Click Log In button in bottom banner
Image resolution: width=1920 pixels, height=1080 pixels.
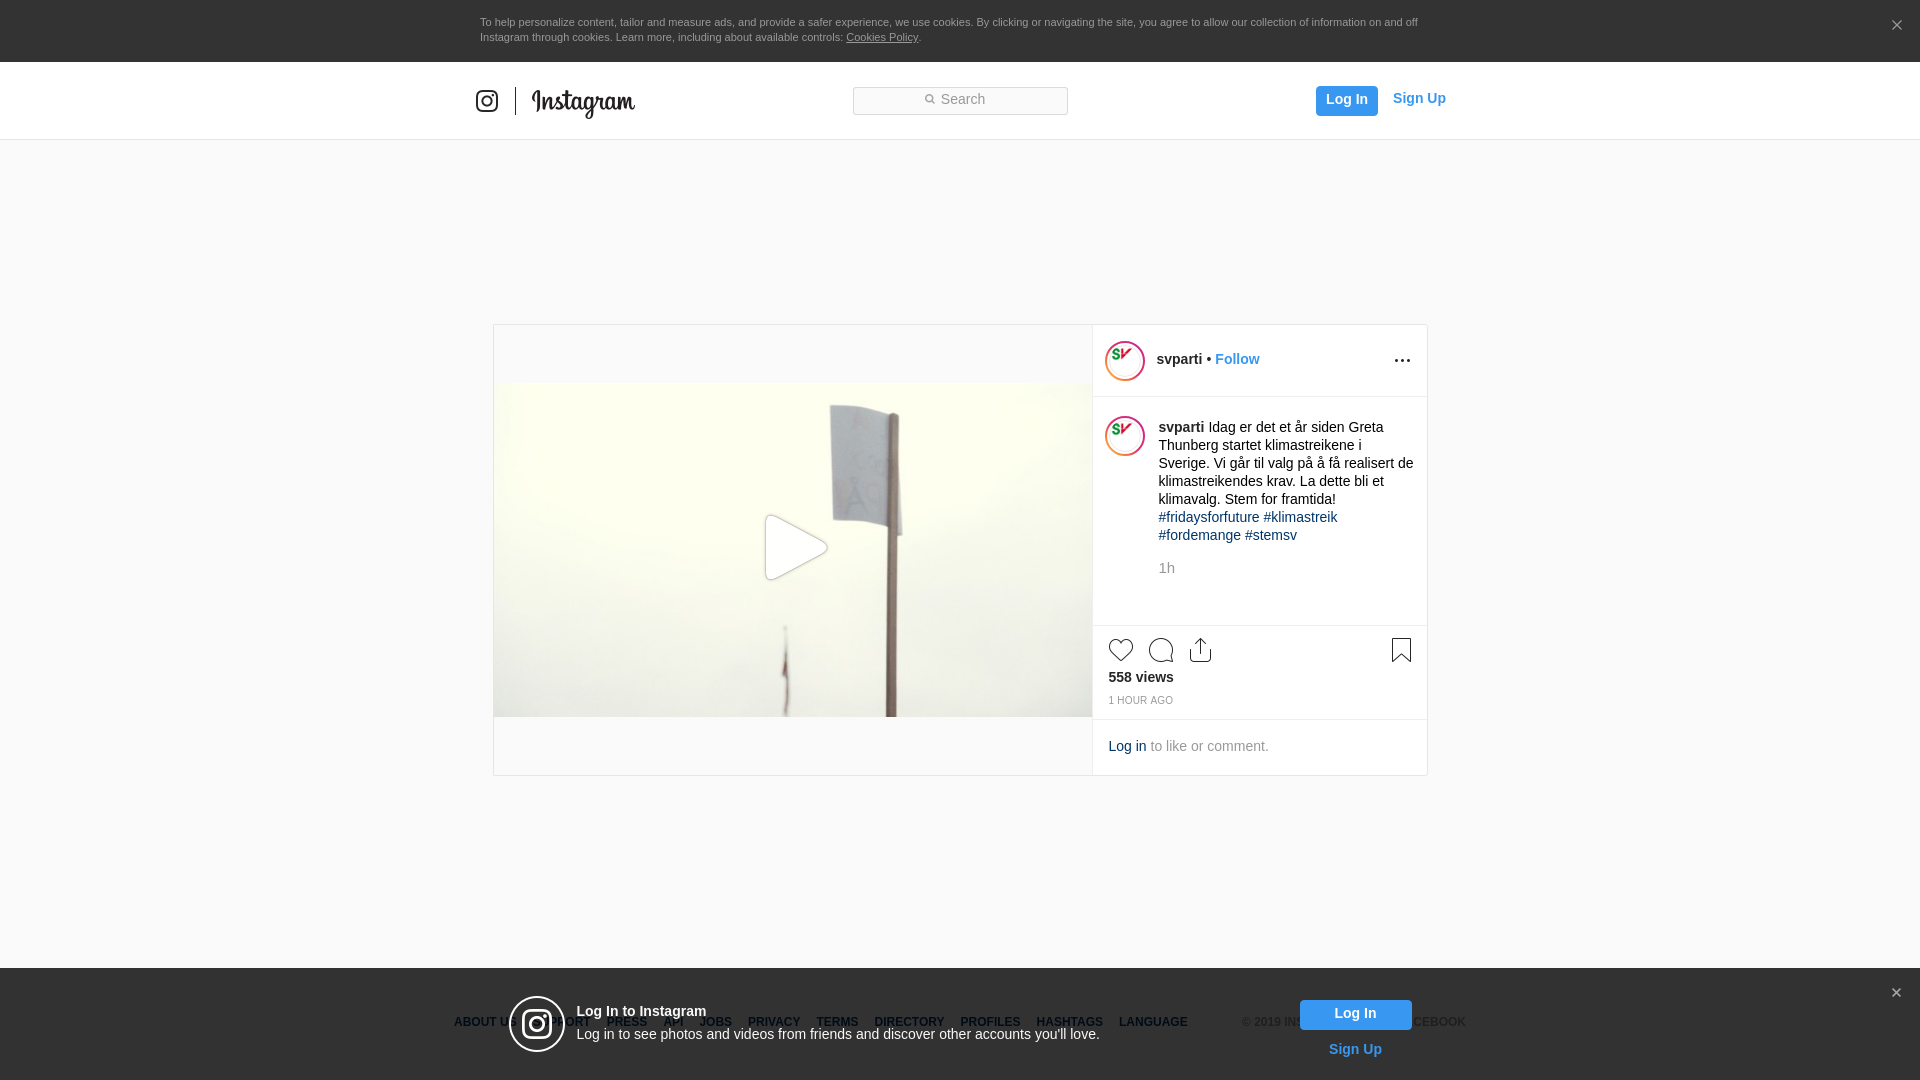coord(1355,1014)
